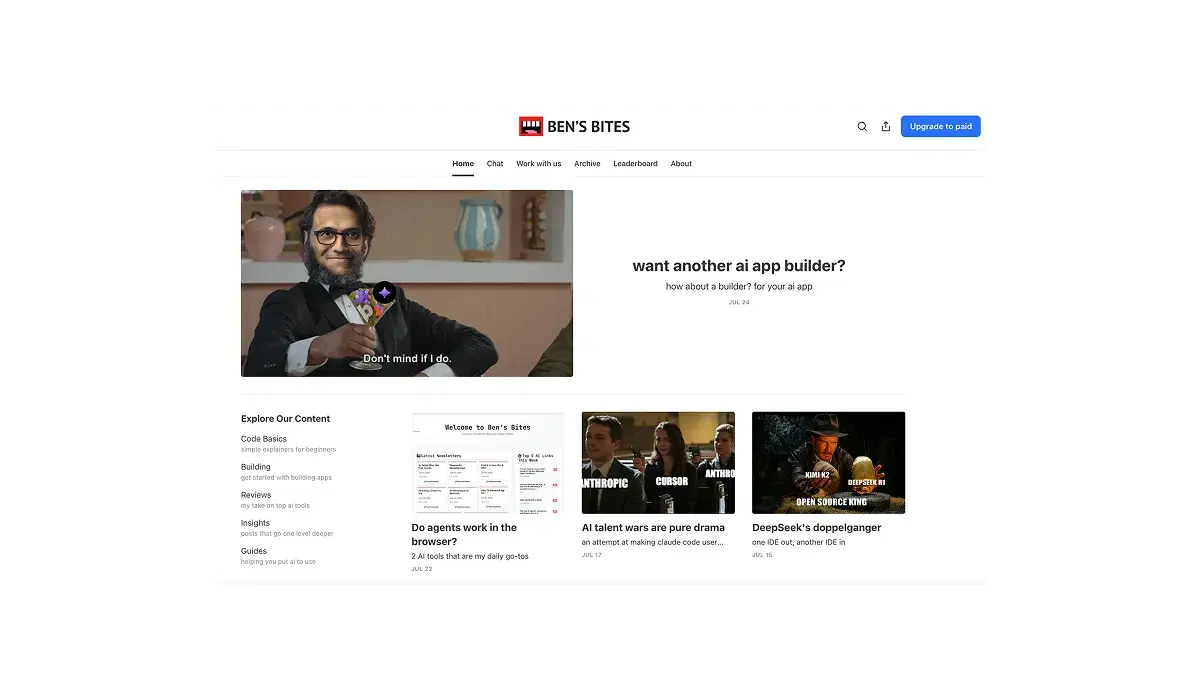
Task: Open Building content section
Action: pos(256,467)
